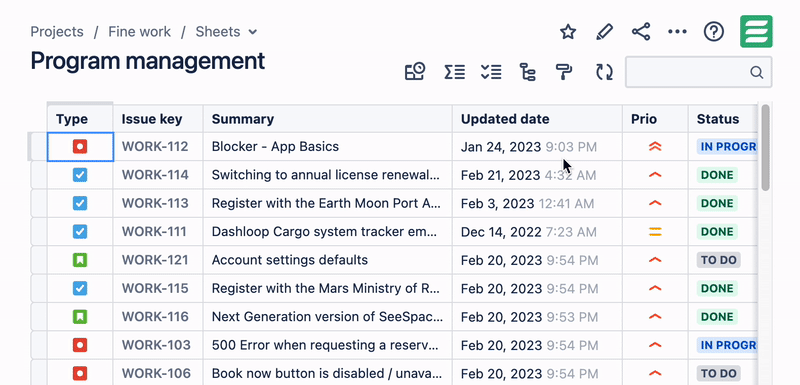
Task: Click DONE status of WORK-111
Action: pos(717,232)
